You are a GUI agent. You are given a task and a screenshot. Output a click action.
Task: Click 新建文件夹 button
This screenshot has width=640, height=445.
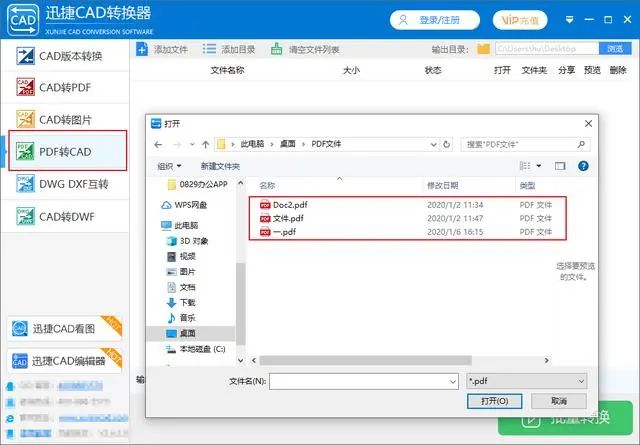tap(220, 166)
